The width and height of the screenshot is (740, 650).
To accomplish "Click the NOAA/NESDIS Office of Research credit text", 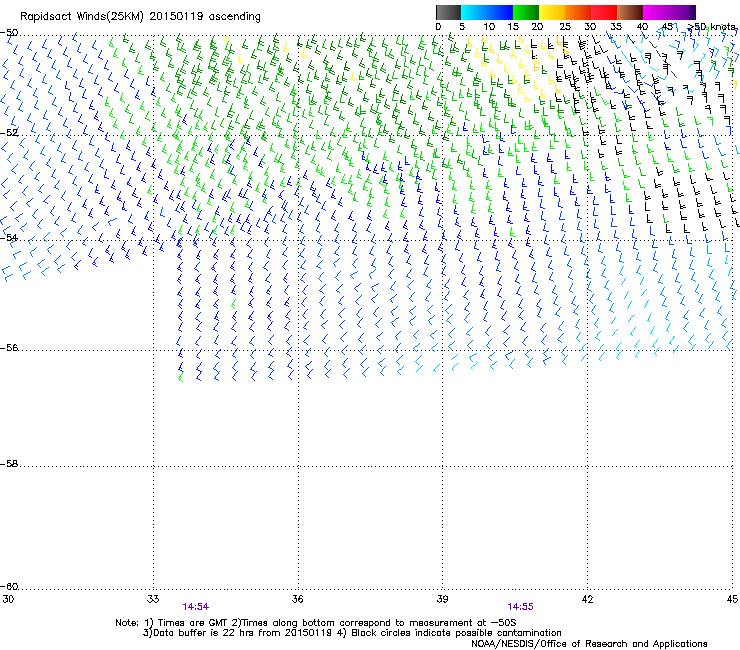I will (589, 644).
